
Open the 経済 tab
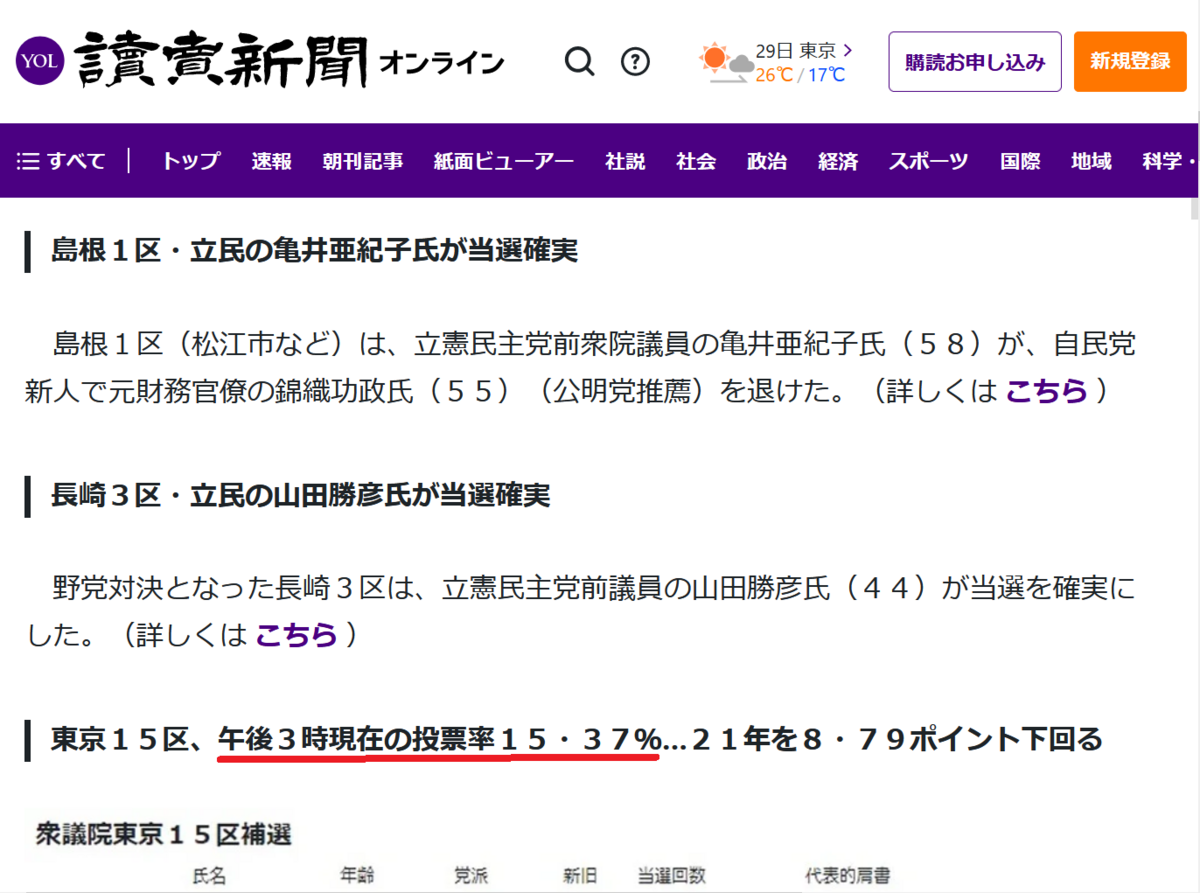(x=838, y=161)
